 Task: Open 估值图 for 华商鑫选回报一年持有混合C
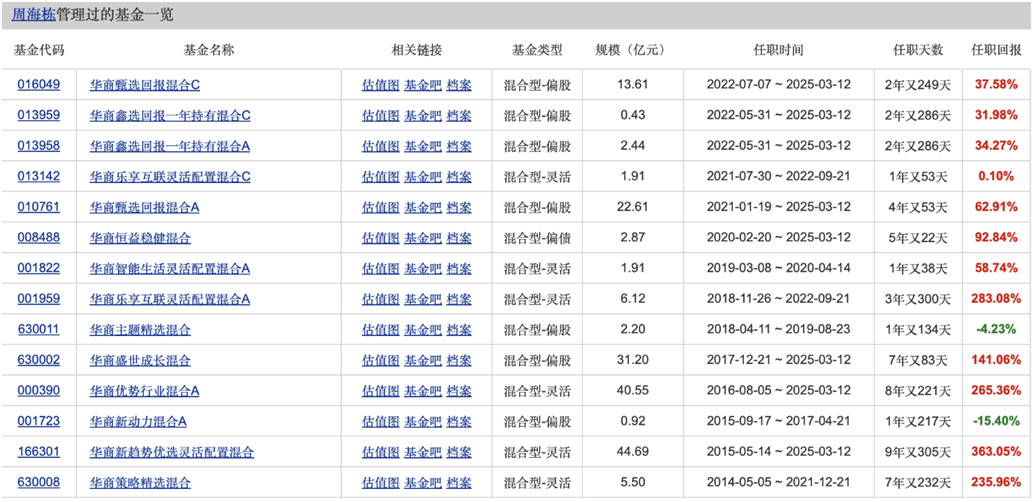coord(380,115)
